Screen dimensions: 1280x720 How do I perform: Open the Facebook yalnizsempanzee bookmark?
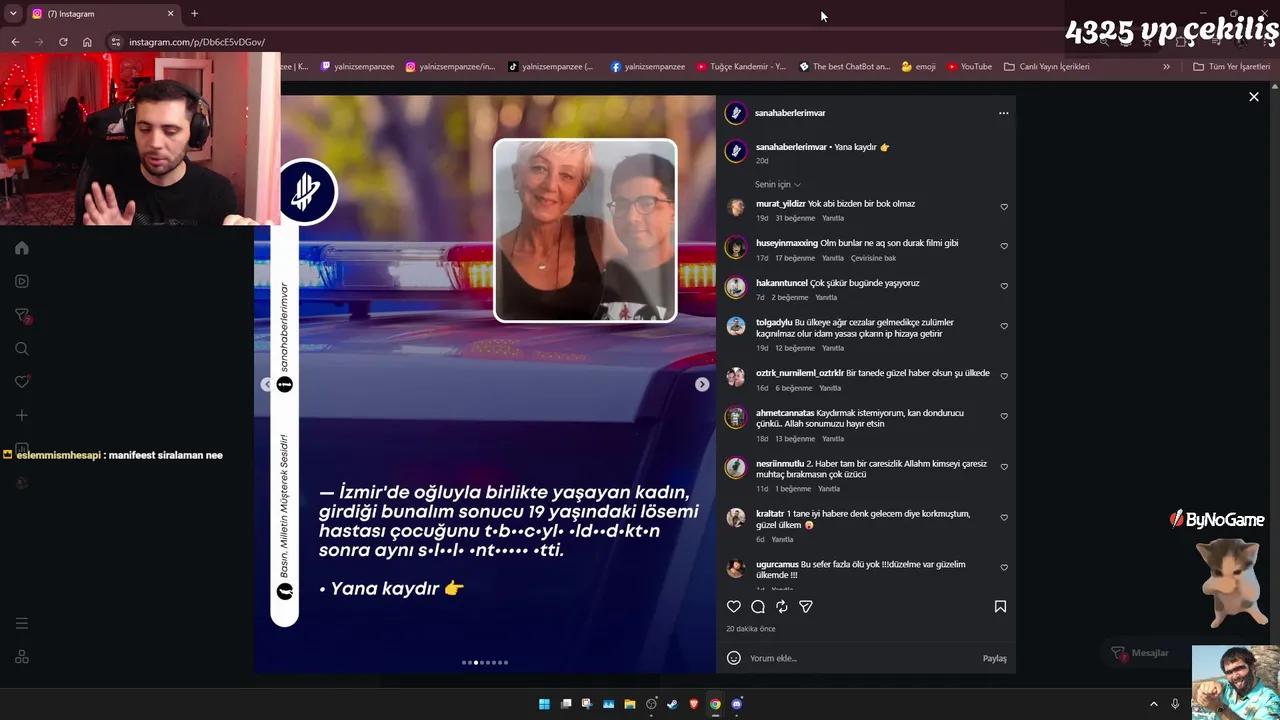click(x=647, y=67)
